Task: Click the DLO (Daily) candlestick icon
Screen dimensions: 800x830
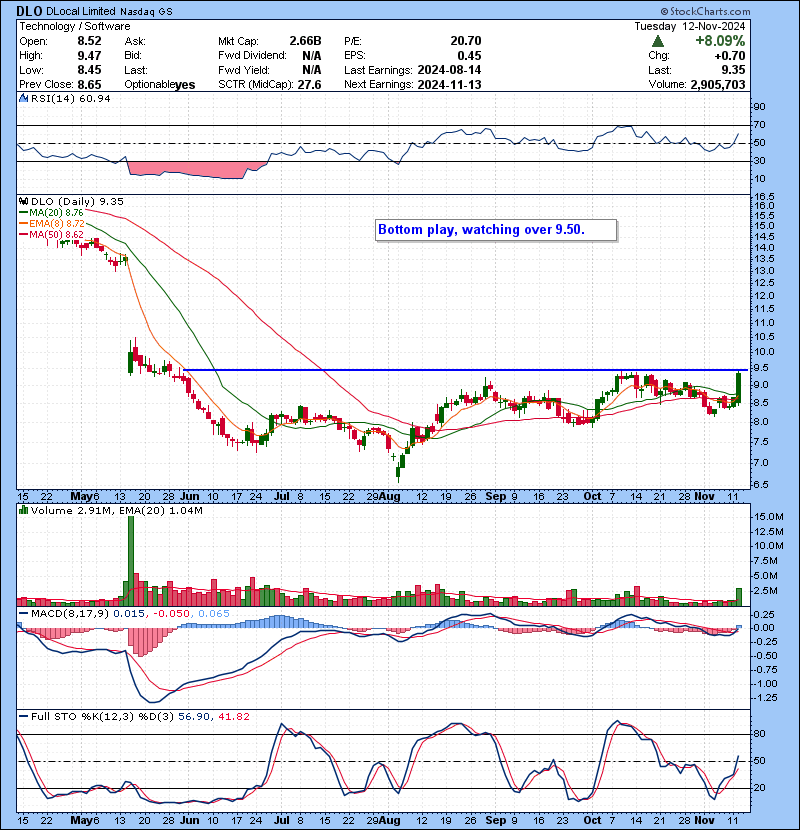Action: [23, 201]
